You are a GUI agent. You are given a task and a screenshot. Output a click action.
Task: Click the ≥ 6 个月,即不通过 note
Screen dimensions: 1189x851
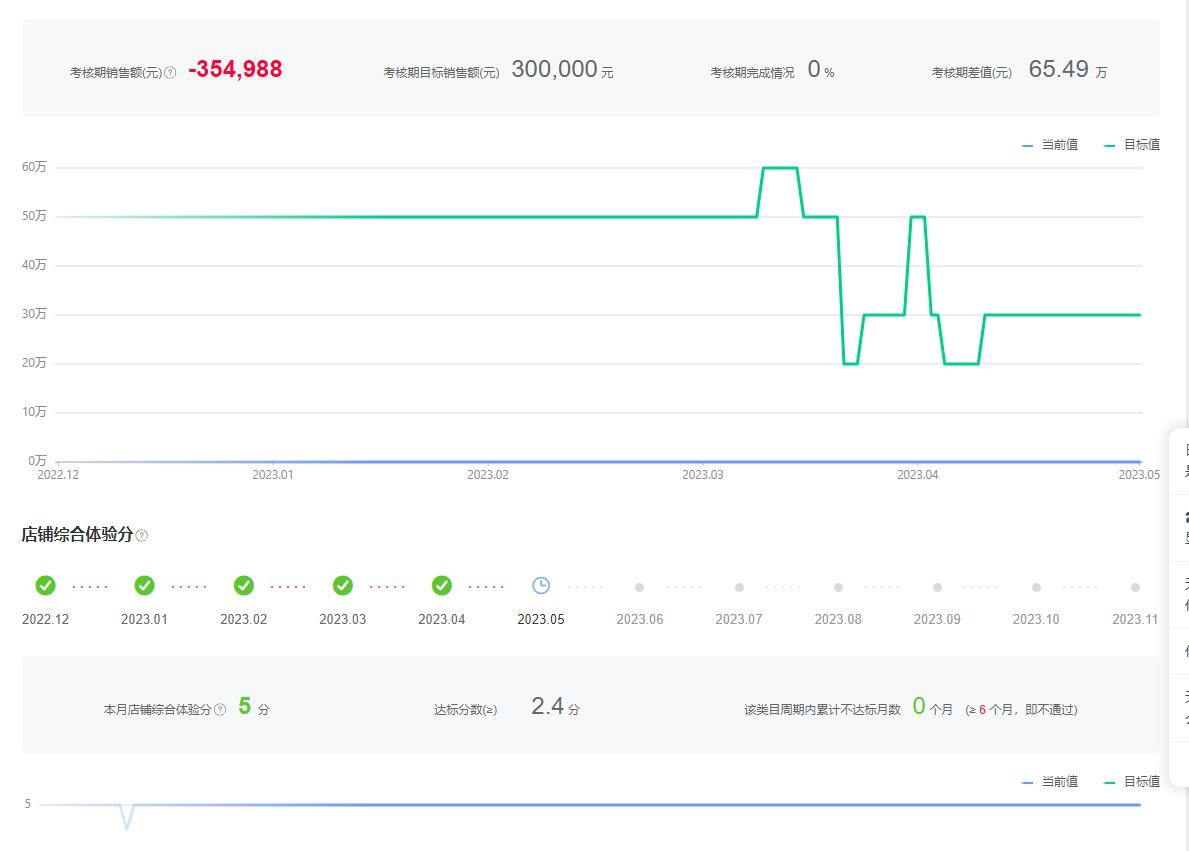coord(1021,710)
